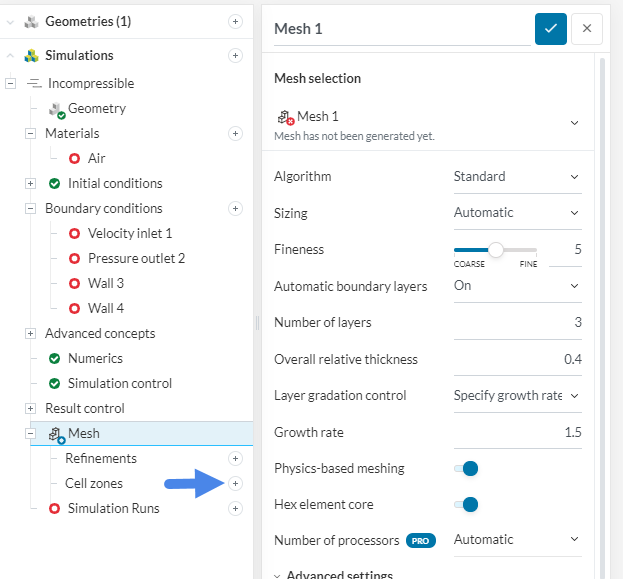
Task: Add a mesh refinement with plus icon
Action: coord(235,458)
